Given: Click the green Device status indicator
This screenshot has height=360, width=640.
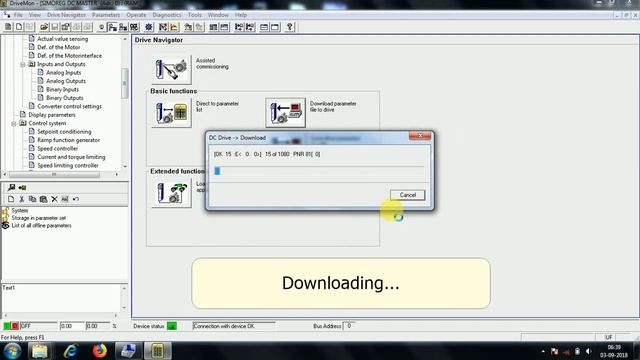Looking at the screenshot, I should [172, 326].
